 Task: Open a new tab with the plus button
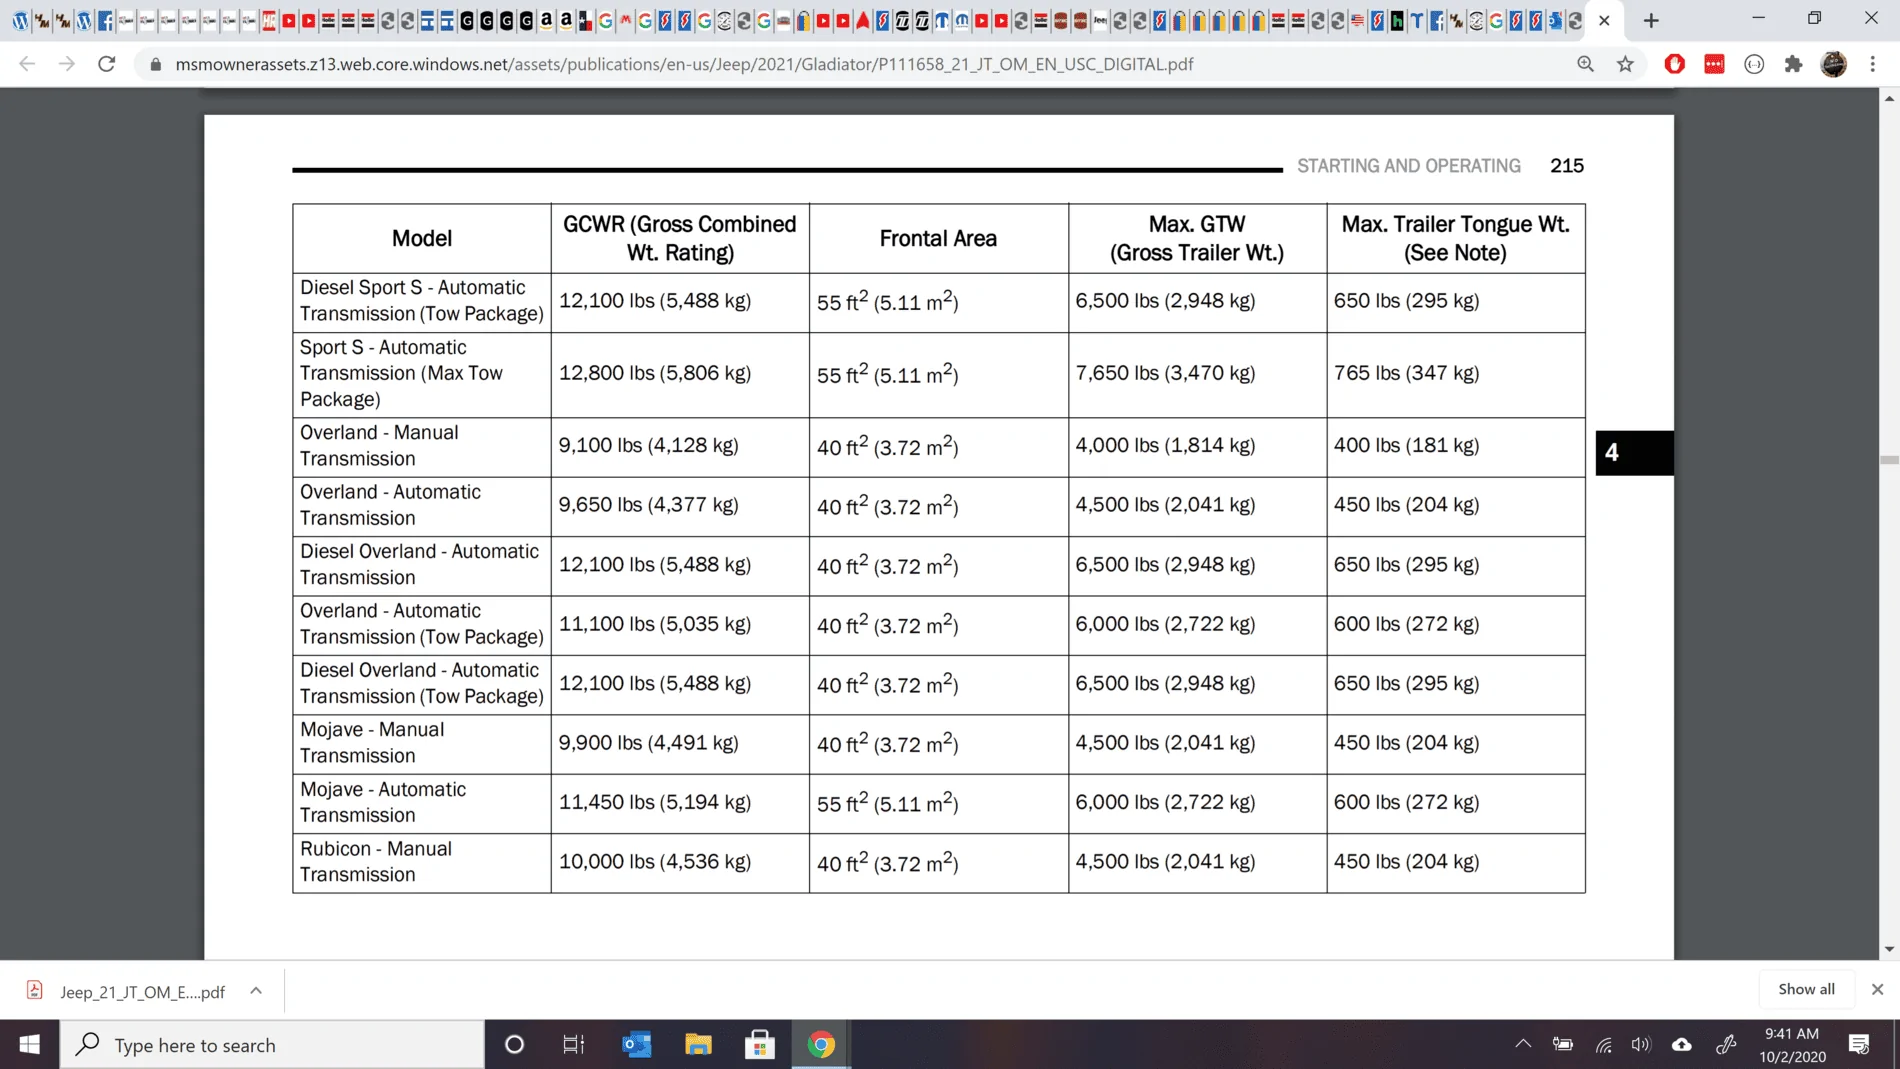pyautogui.click(x=1651, y=20)
